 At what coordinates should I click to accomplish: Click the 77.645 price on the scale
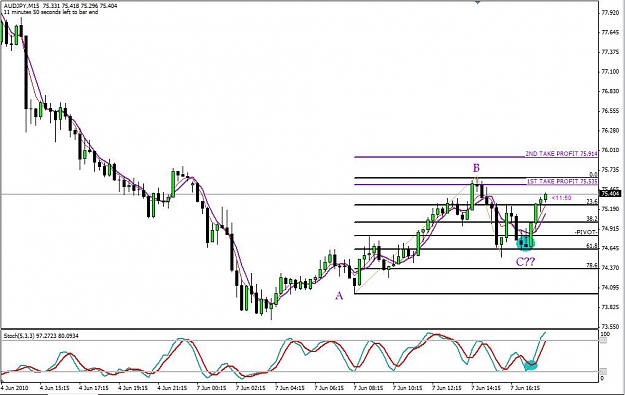tap(610, 32)
